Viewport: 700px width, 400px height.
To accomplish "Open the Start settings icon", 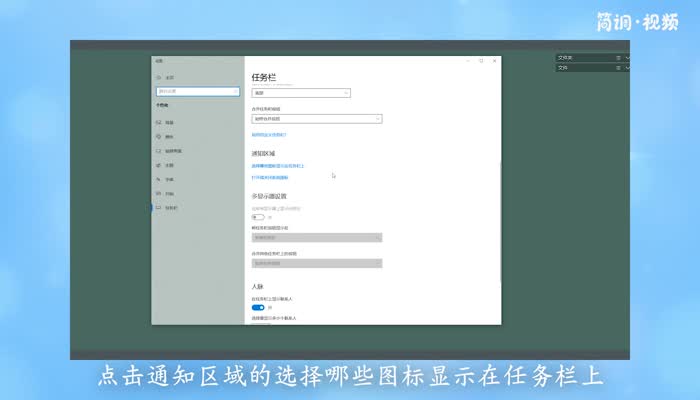I will (158, 193).
